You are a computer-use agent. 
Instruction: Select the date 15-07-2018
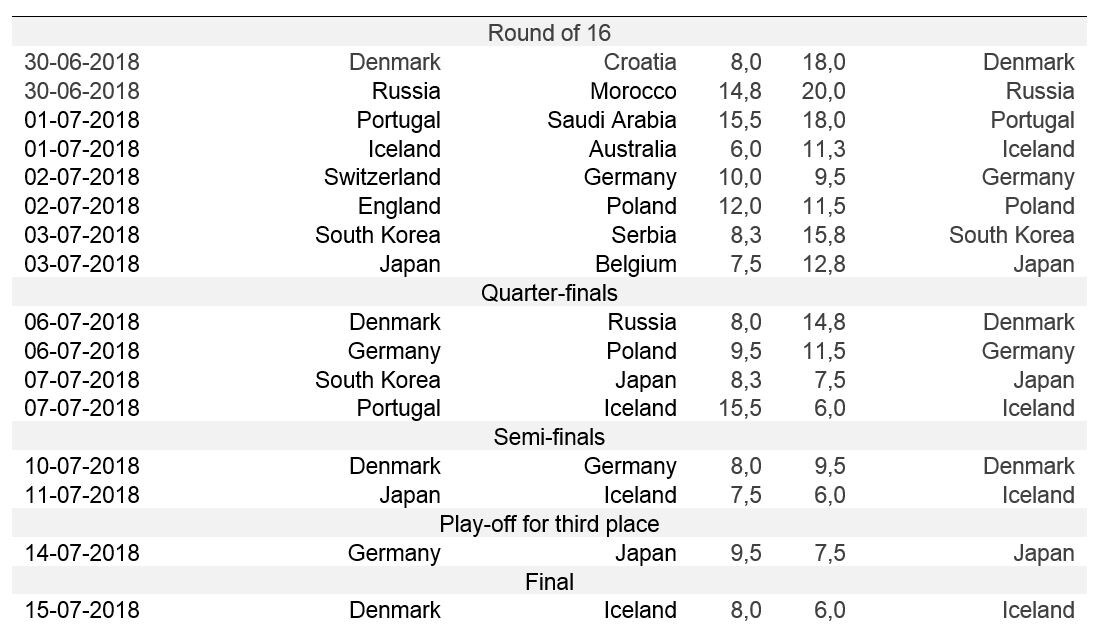click(82, 610)
